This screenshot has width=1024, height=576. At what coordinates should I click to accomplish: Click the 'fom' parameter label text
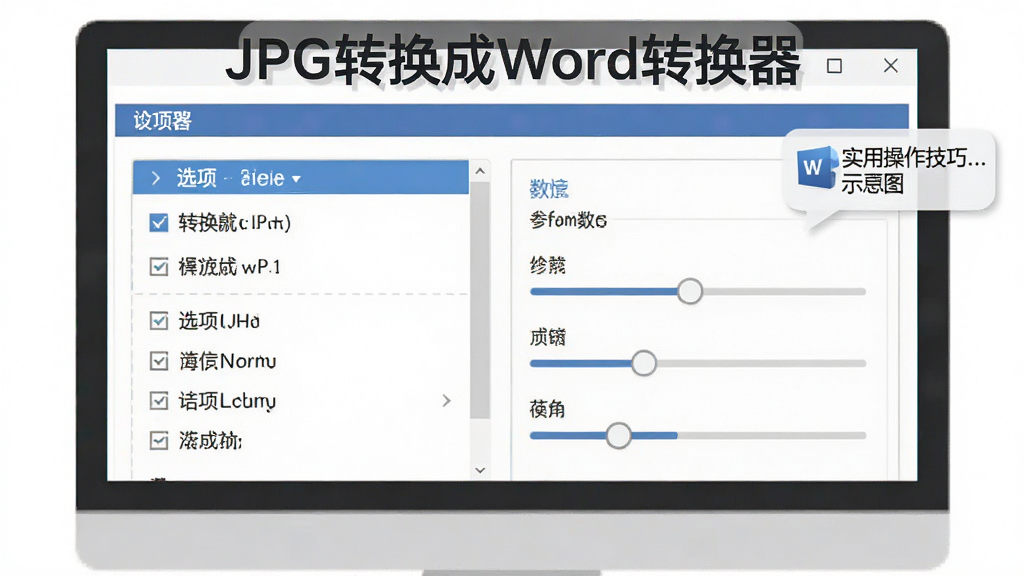click(568, 220)
